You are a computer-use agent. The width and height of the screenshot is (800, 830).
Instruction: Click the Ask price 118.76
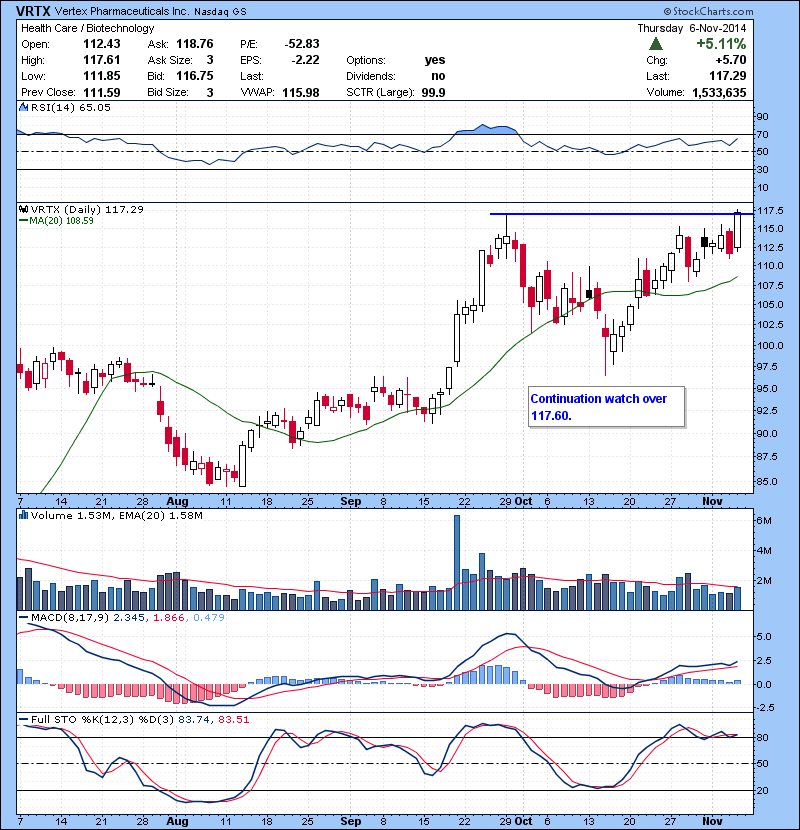[x=195, y=44]
